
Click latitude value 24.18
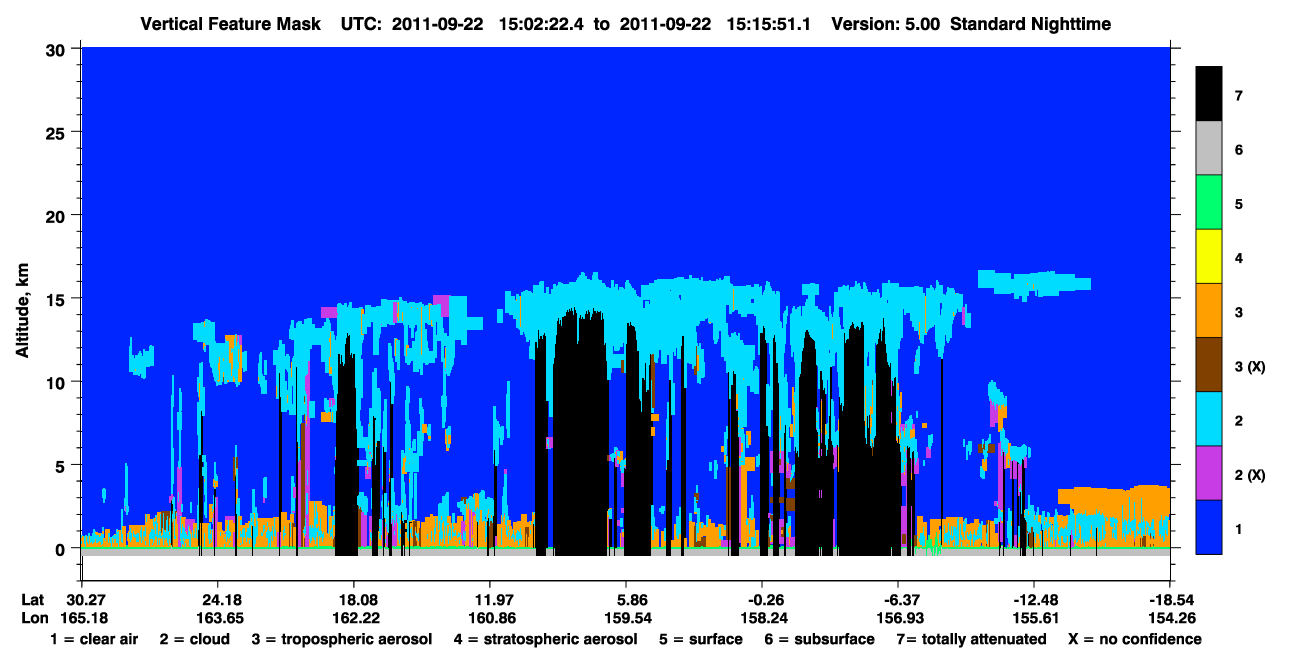coord(217,599)
